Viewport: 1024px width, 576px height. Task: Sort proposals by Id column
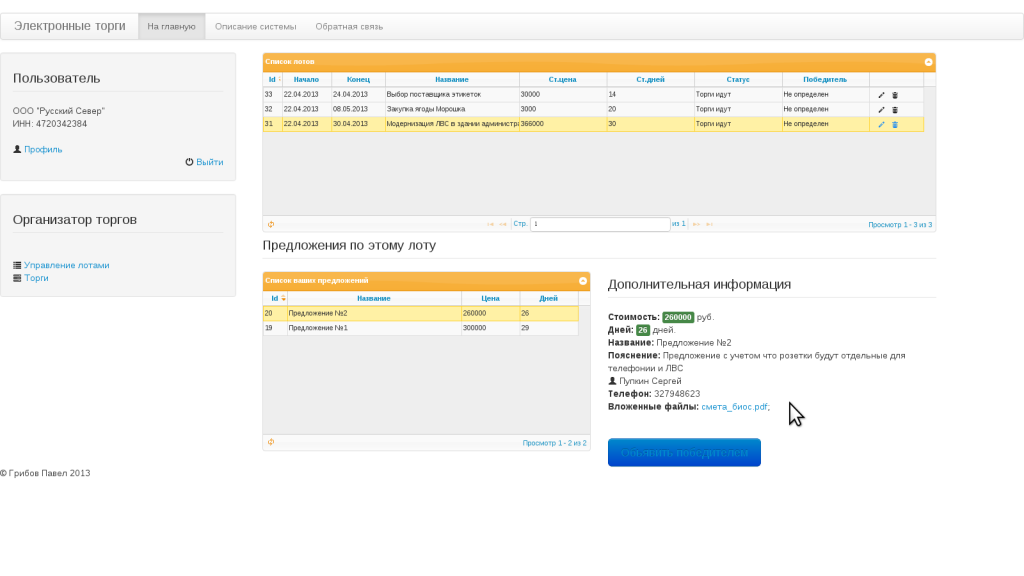[275, 298]
